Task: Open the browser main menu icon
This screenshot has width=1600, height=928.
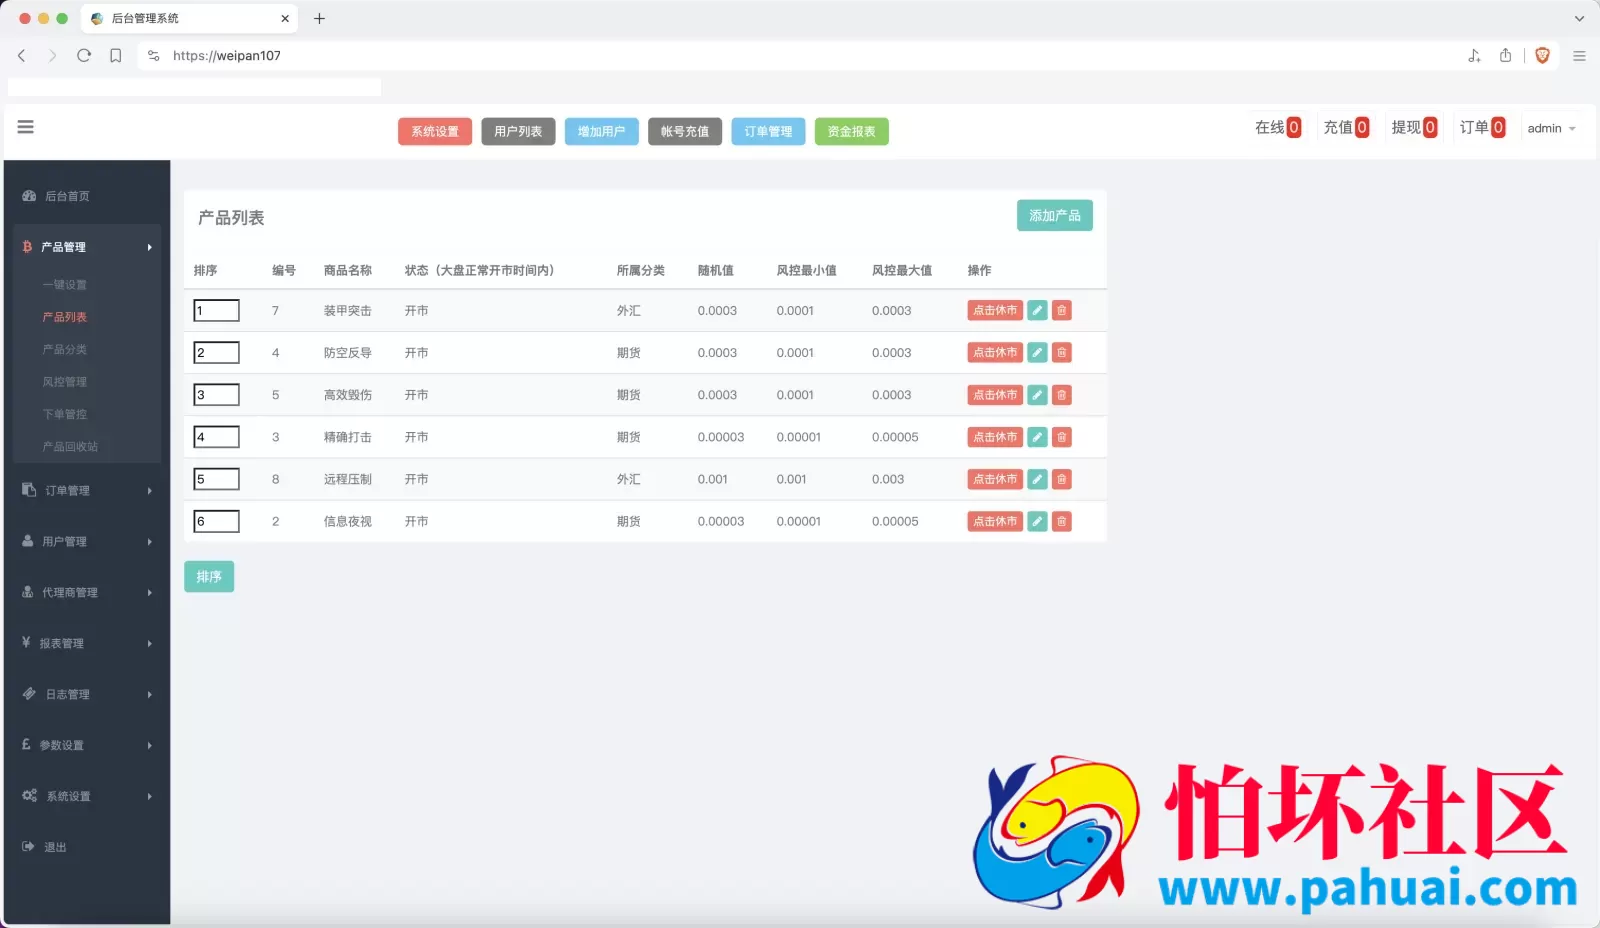Action: 1579,56
